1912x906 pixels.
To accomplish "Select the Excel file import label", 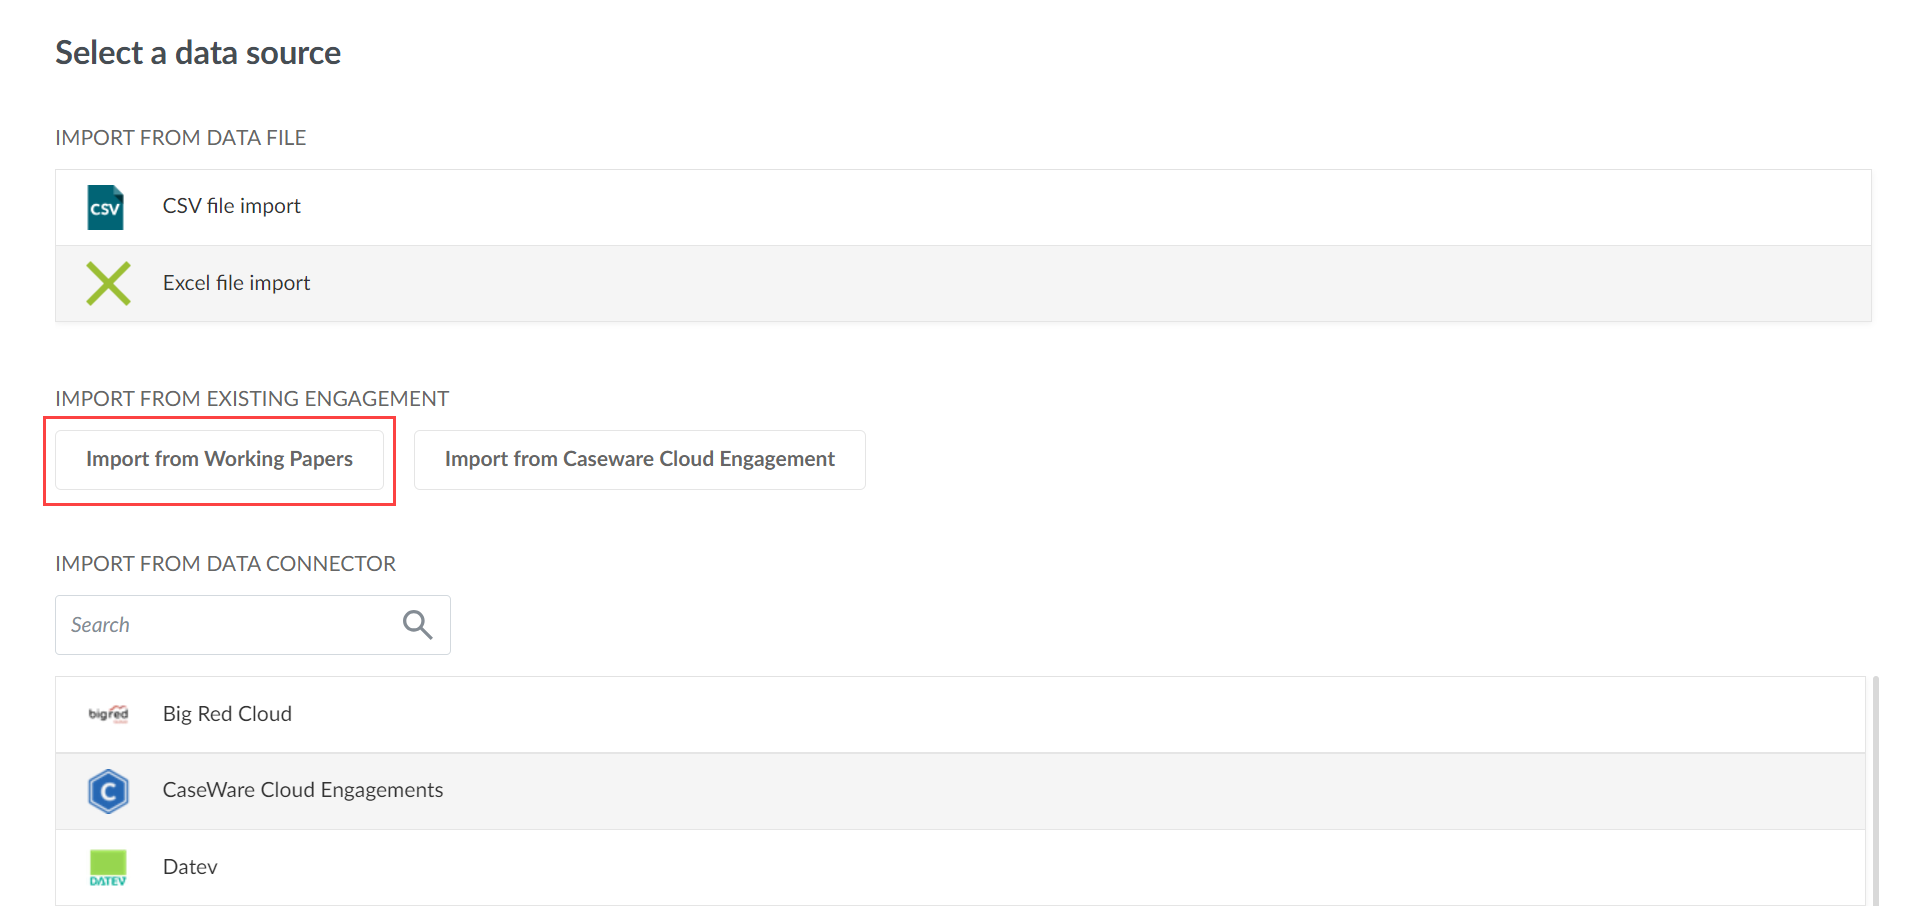I will click(x=236, y=283).
